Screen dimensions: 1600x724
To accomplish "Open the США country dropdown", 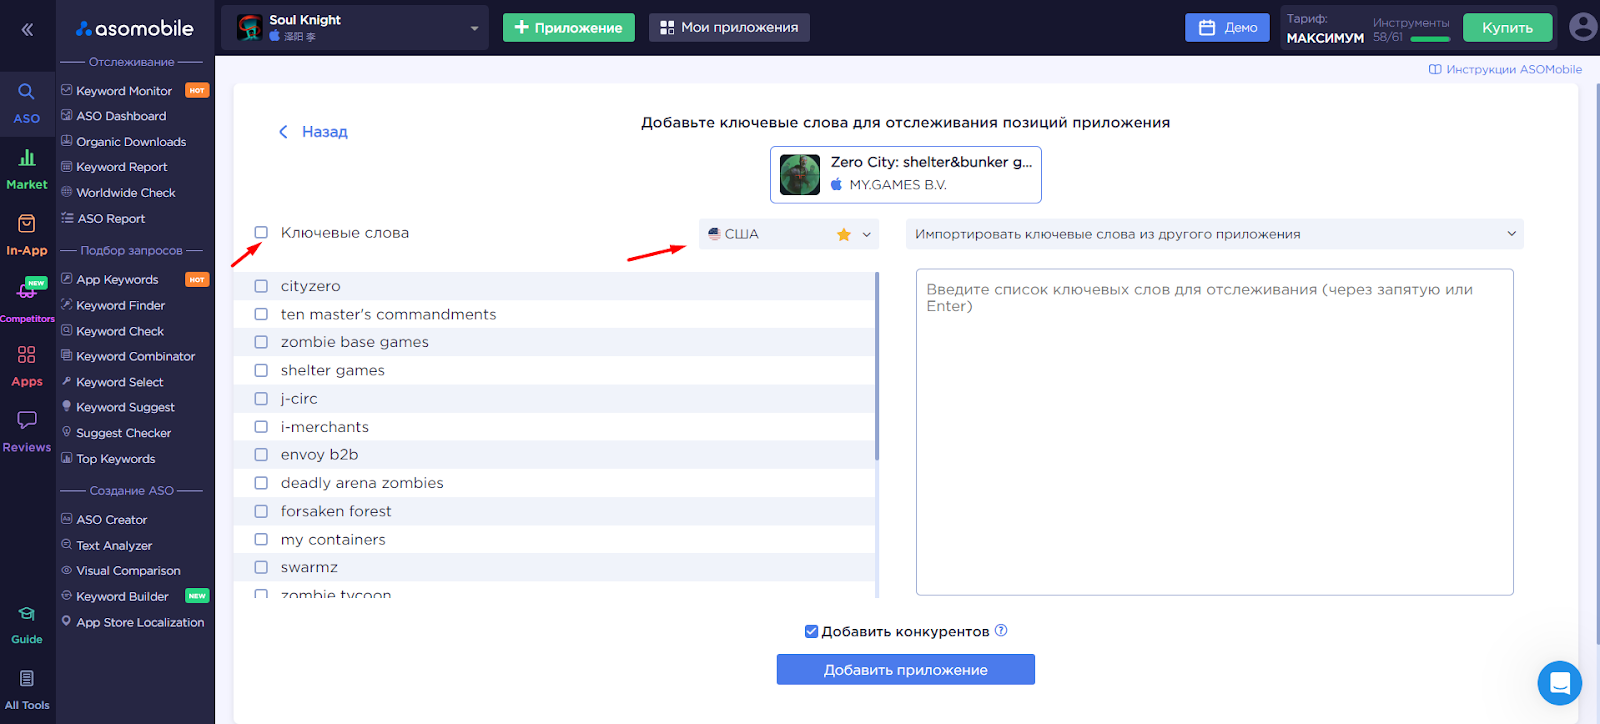I will (x=789, y=234).
